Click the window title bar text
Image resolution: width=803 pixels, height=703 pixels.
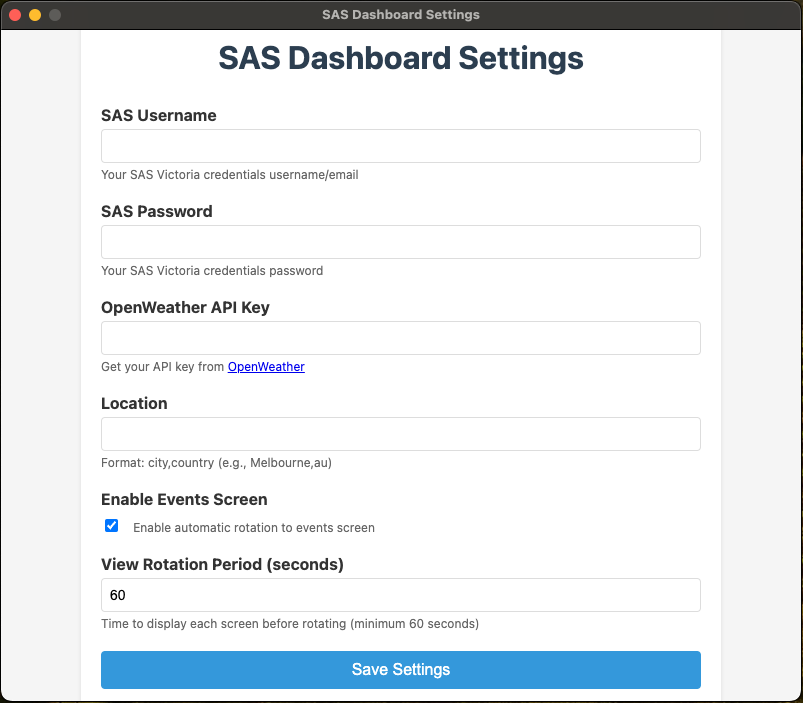pos(401,15)
